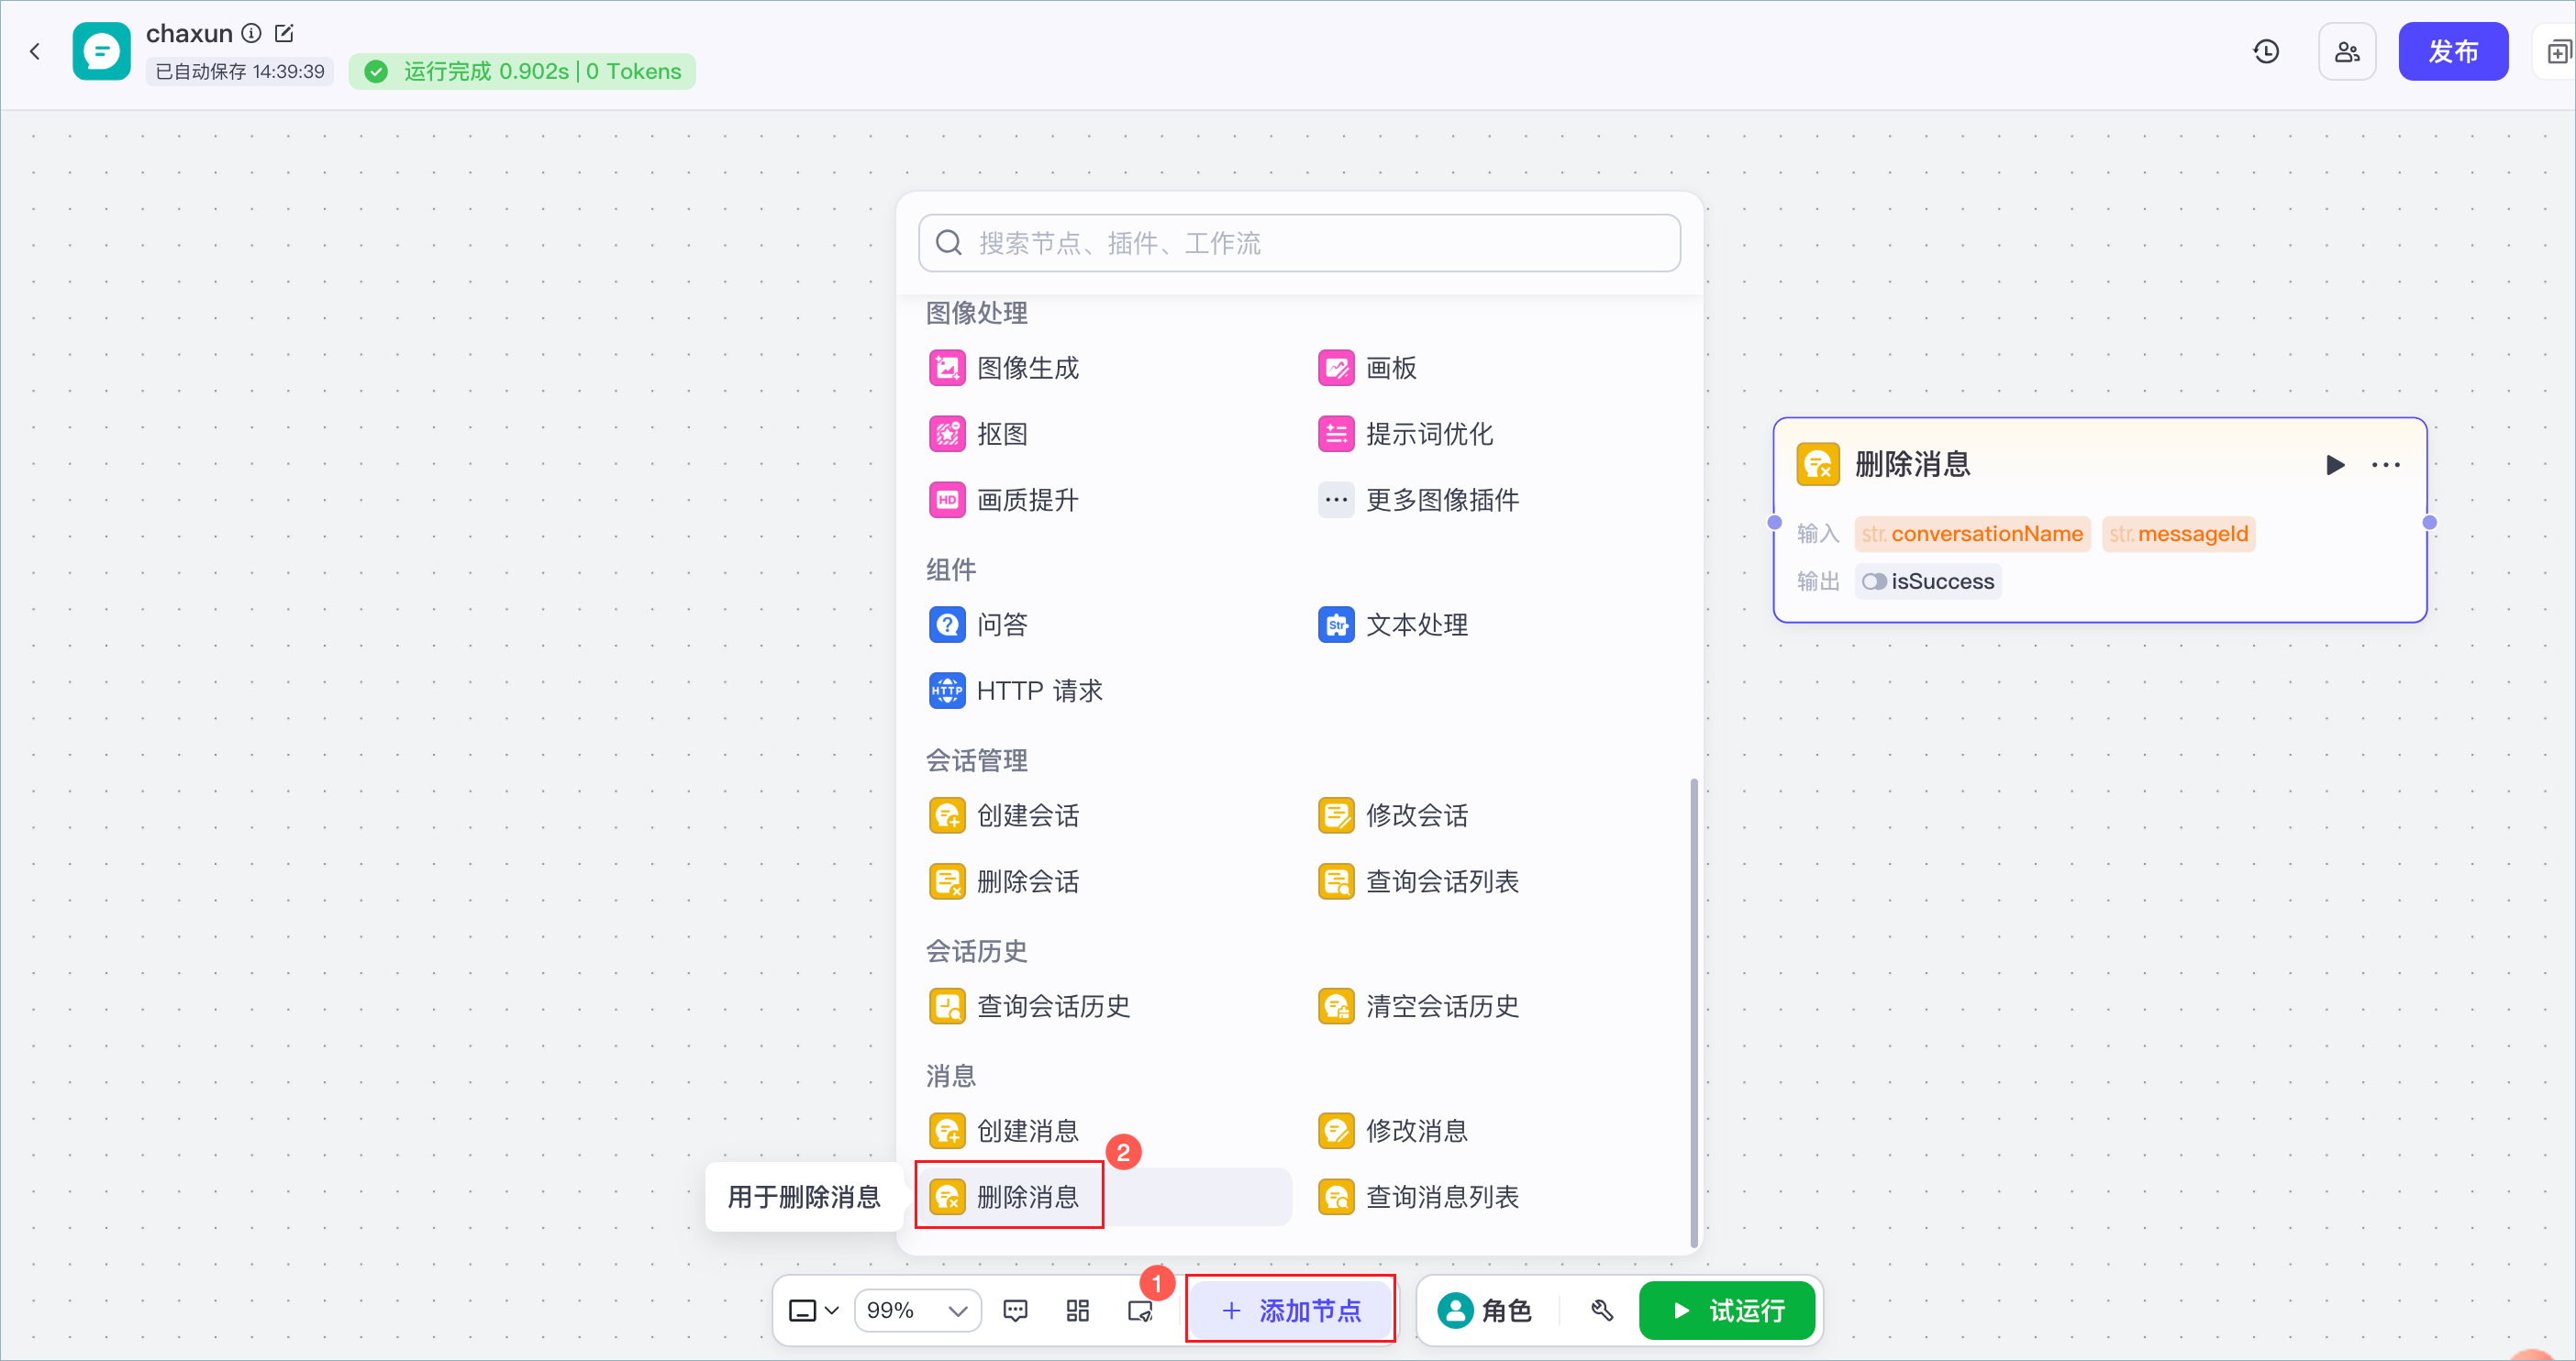Go back with the left arrow
This screenshot has height=1361, width=2576.
35,52
